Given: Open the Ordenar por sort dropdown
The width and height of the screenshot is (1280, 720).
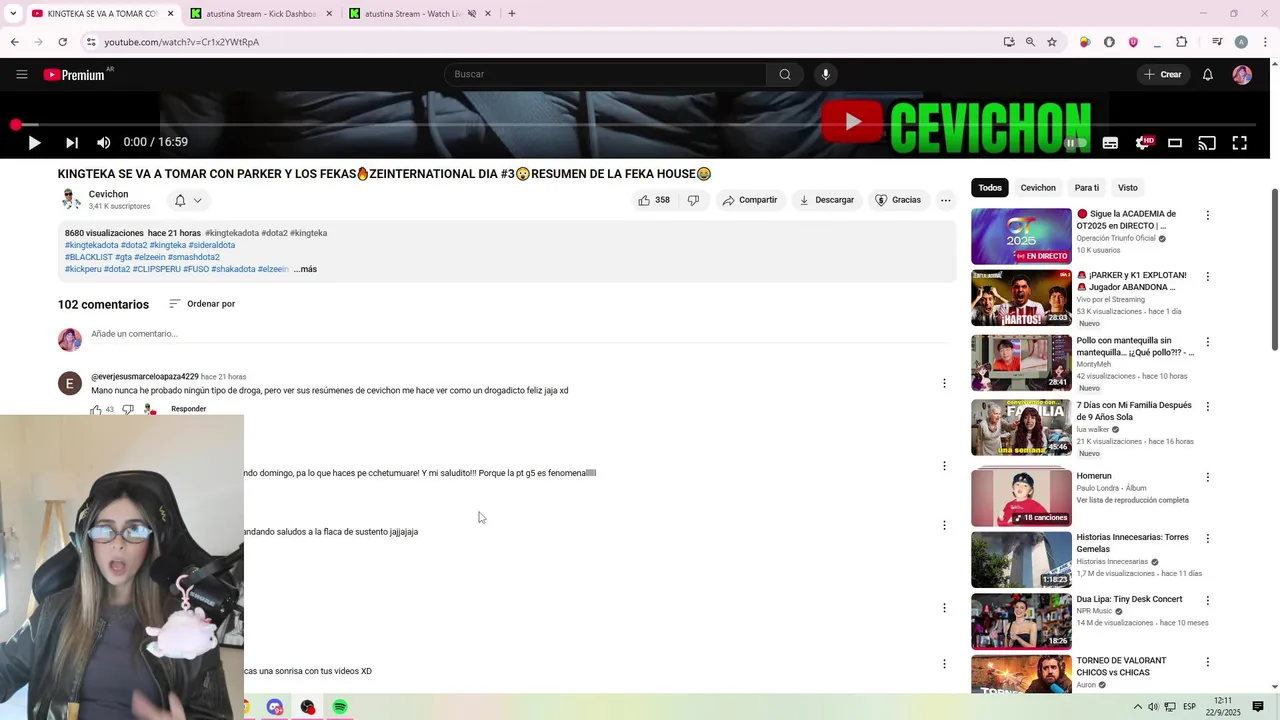Looking at the screenshot, I should [x=202, y=304].
